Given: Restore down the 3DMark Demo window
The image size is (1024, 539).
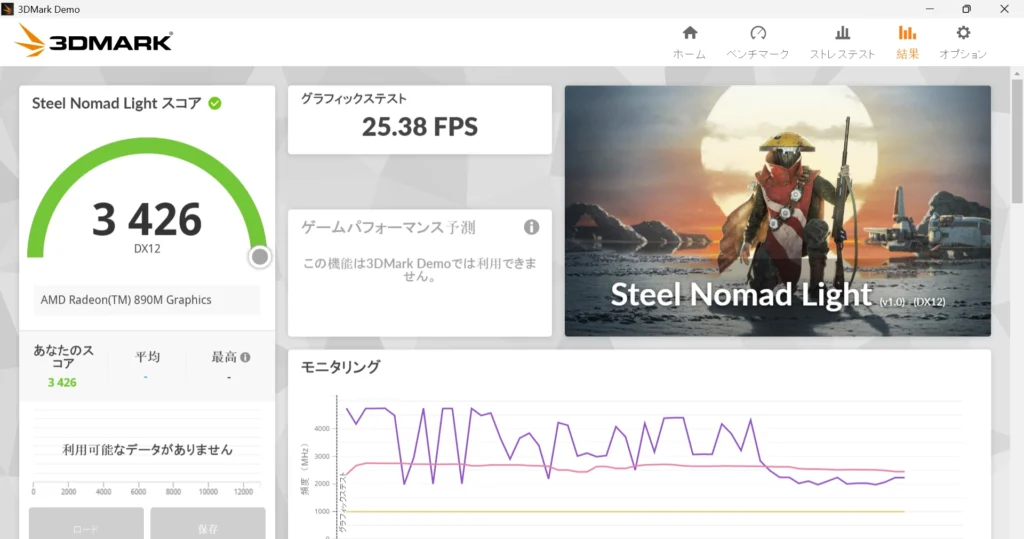Looking at the screenshot, I should pos(966,9).
